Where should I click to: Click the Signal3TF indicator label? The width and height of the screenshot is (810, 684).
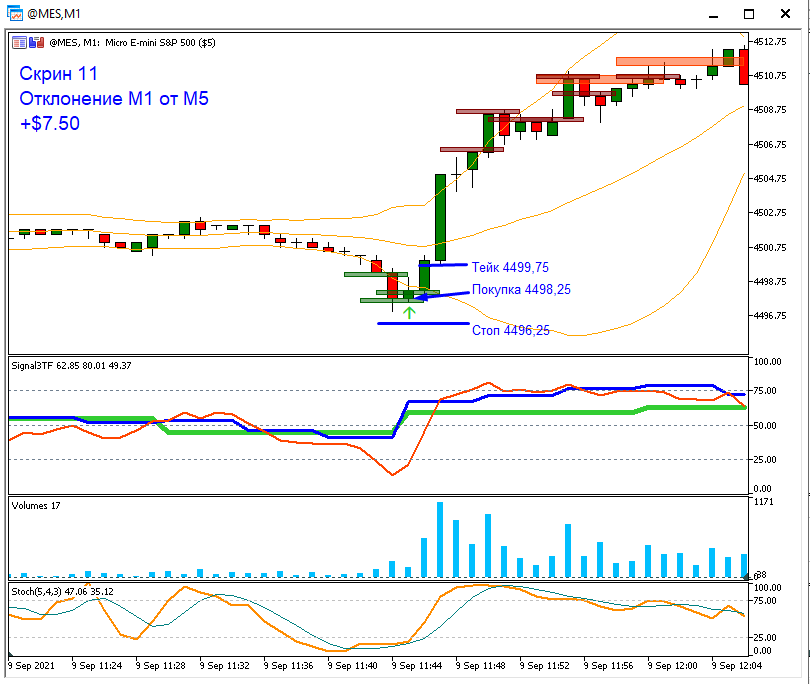point(71,366)
